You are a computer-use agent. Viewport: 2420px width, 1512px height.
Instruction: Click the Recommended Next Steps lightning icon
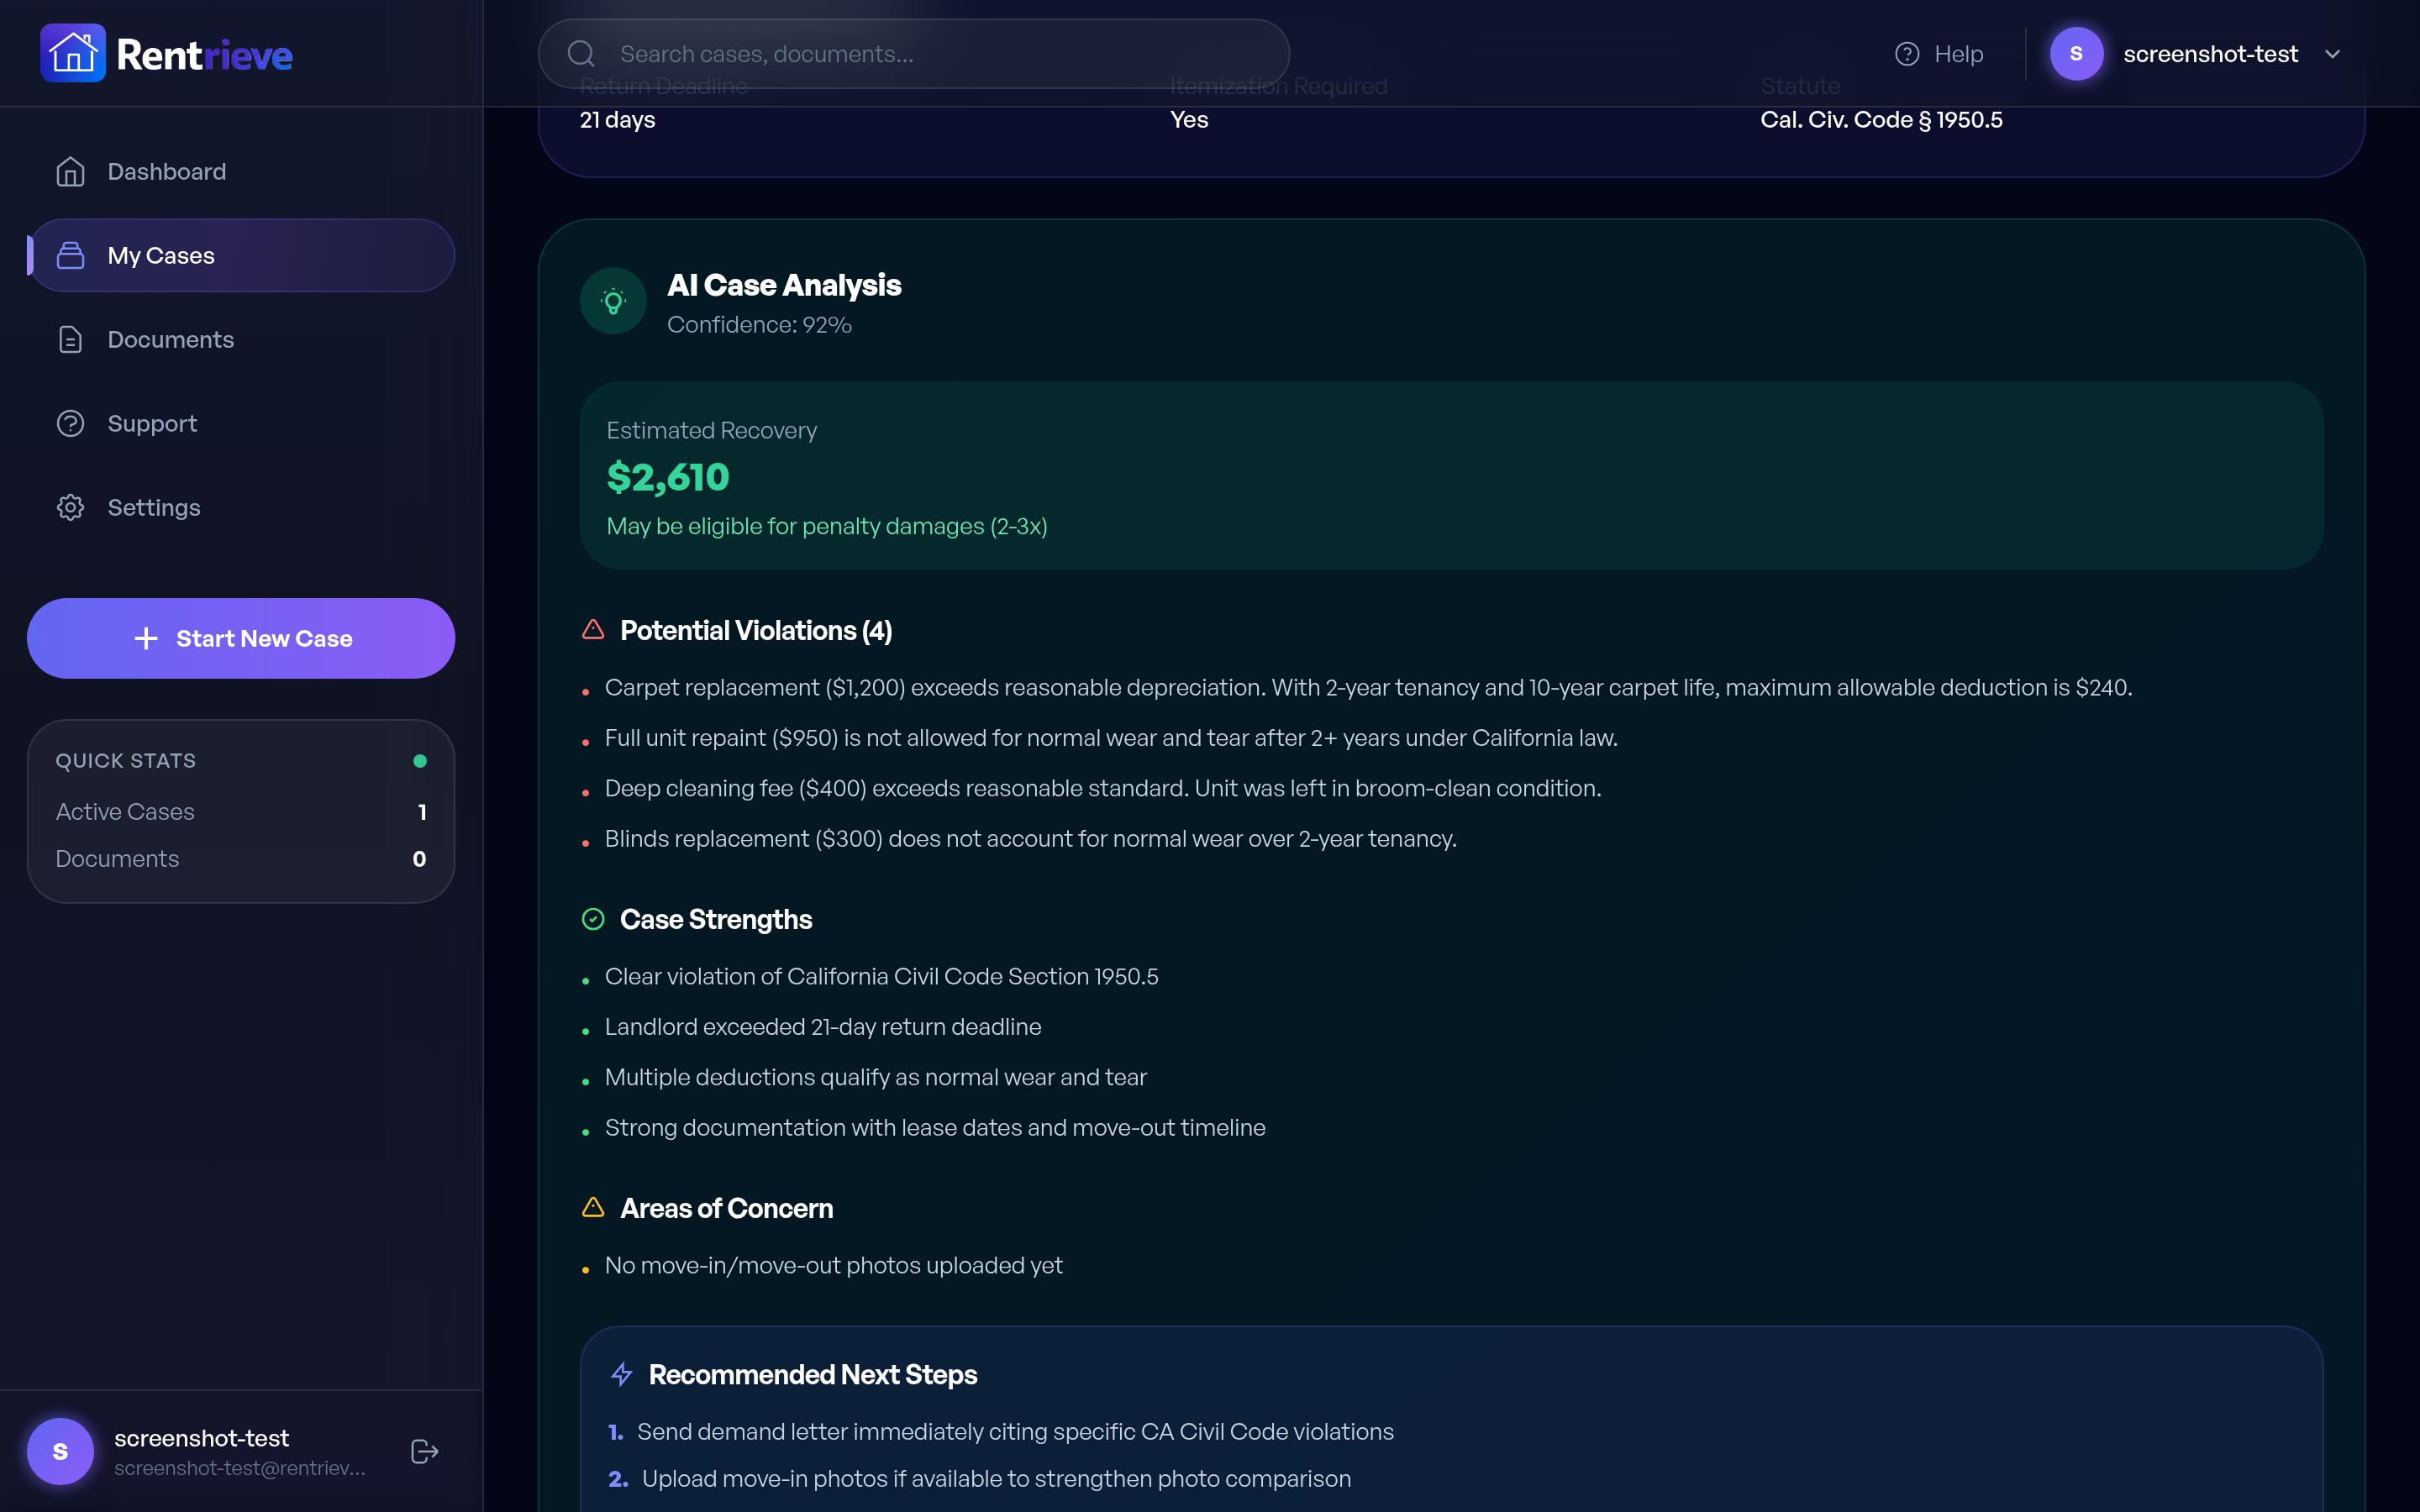pyautogui.click(x=622, y=1373)
